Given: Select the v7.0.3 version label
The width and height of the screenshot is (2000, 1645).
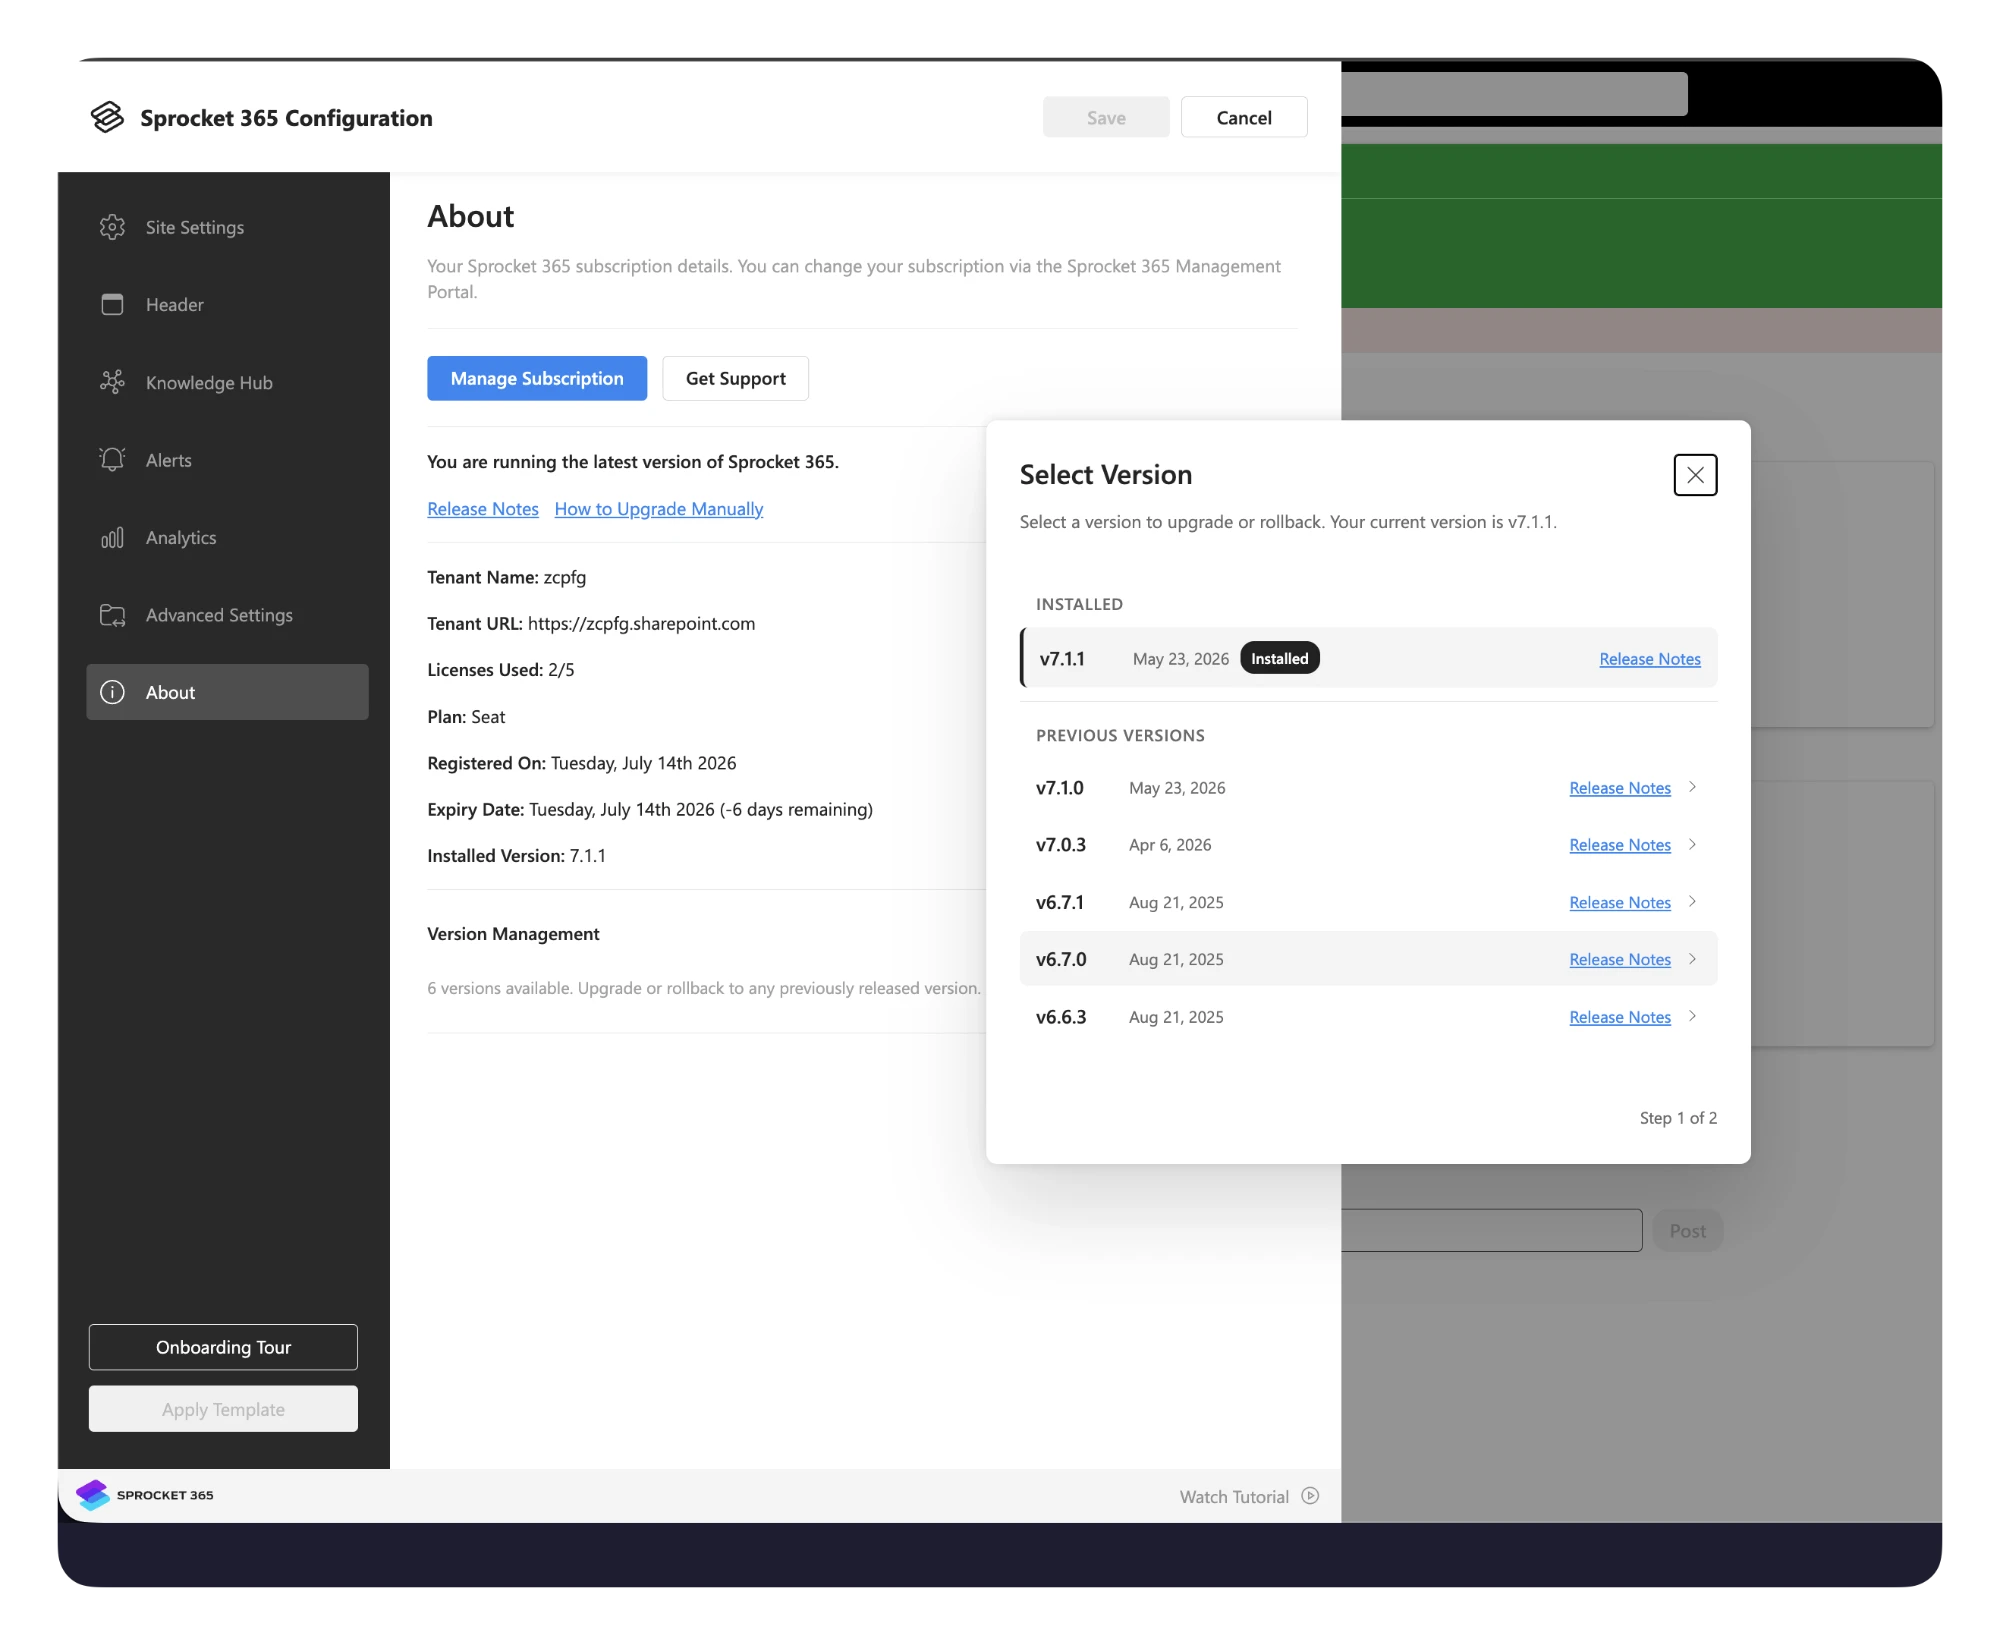Looking at the screenshot, I should click(1061, 845).
